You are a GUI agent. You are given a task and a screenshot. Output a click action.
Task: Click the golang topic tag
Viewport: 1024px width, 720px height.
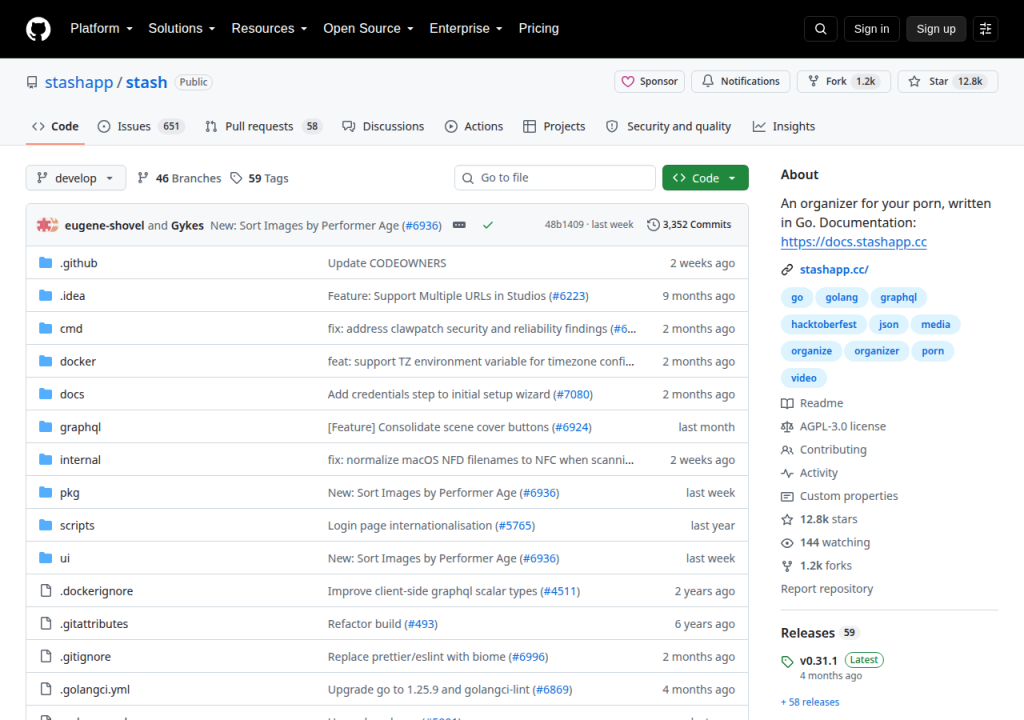(841, 297)
